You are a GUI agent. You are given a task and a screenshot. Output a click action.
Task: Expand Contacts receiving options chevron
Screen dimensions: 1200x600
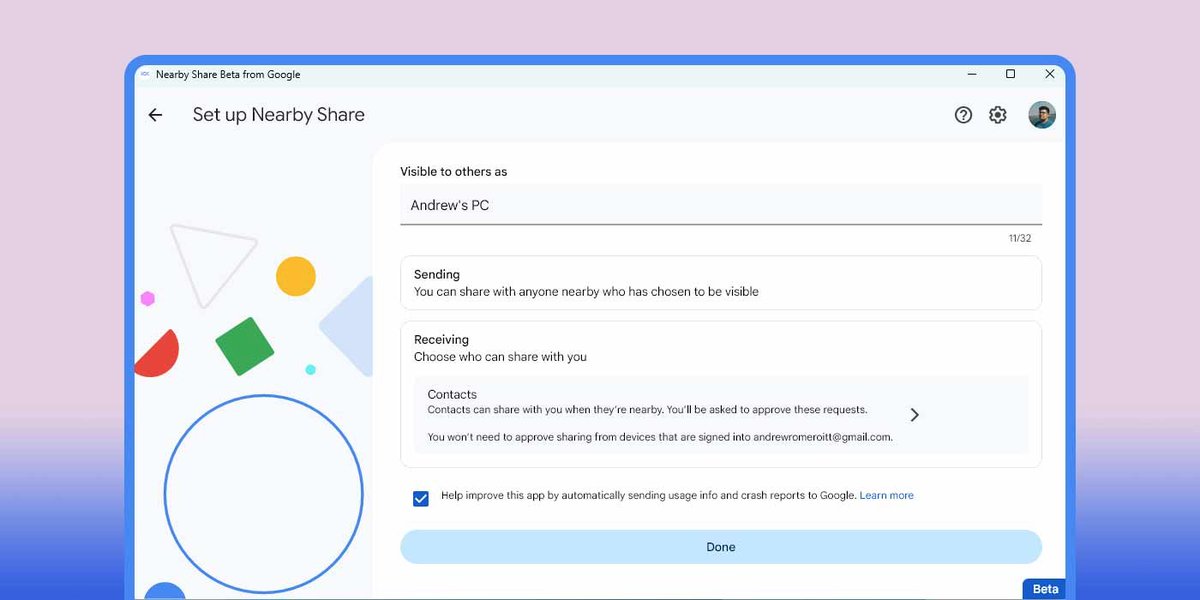pos(914,414)
